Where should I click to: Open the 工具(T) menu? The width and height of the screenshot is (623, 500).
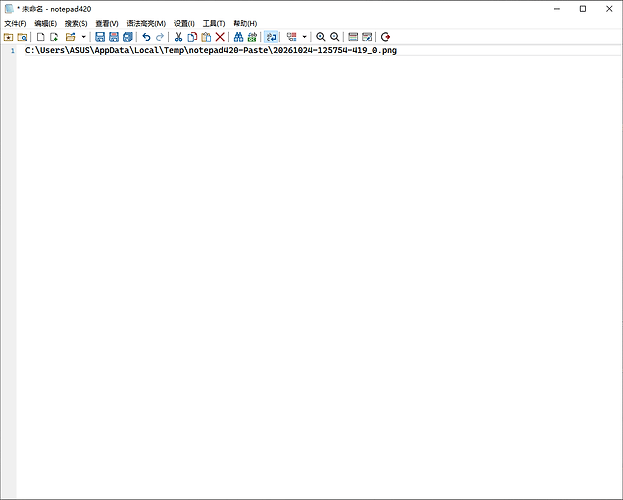[214, 23]
